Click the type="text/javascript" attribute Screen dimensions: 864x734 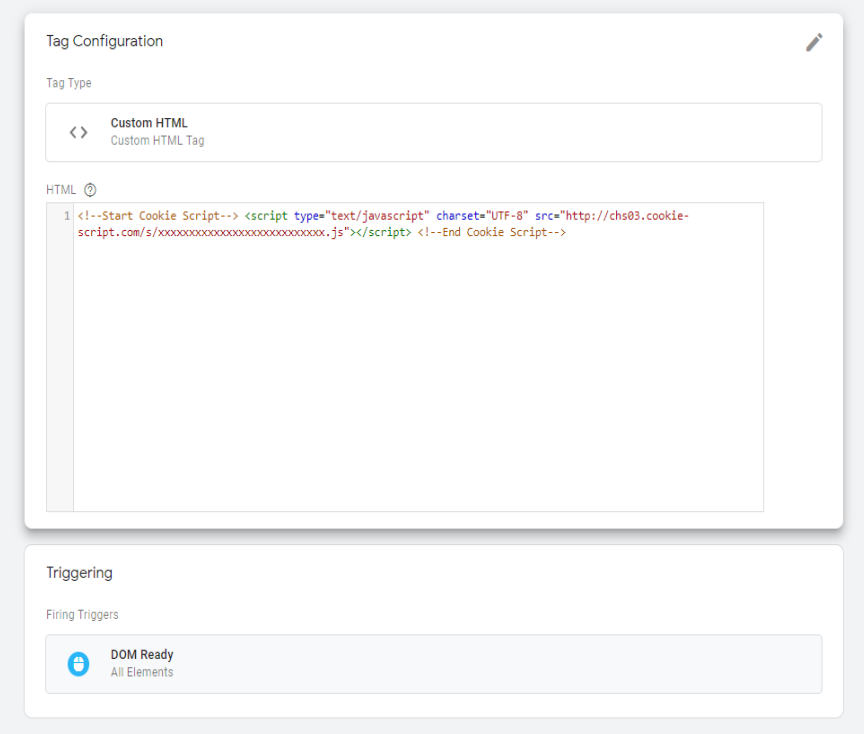(x=361, y=215)
